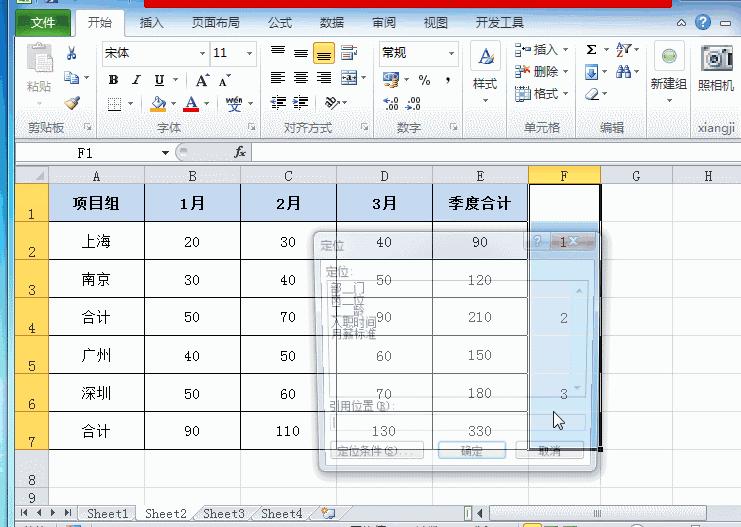Click the Paste clipboard icon
The height and width of the screenshot is (527, 741).
(39, 60)
